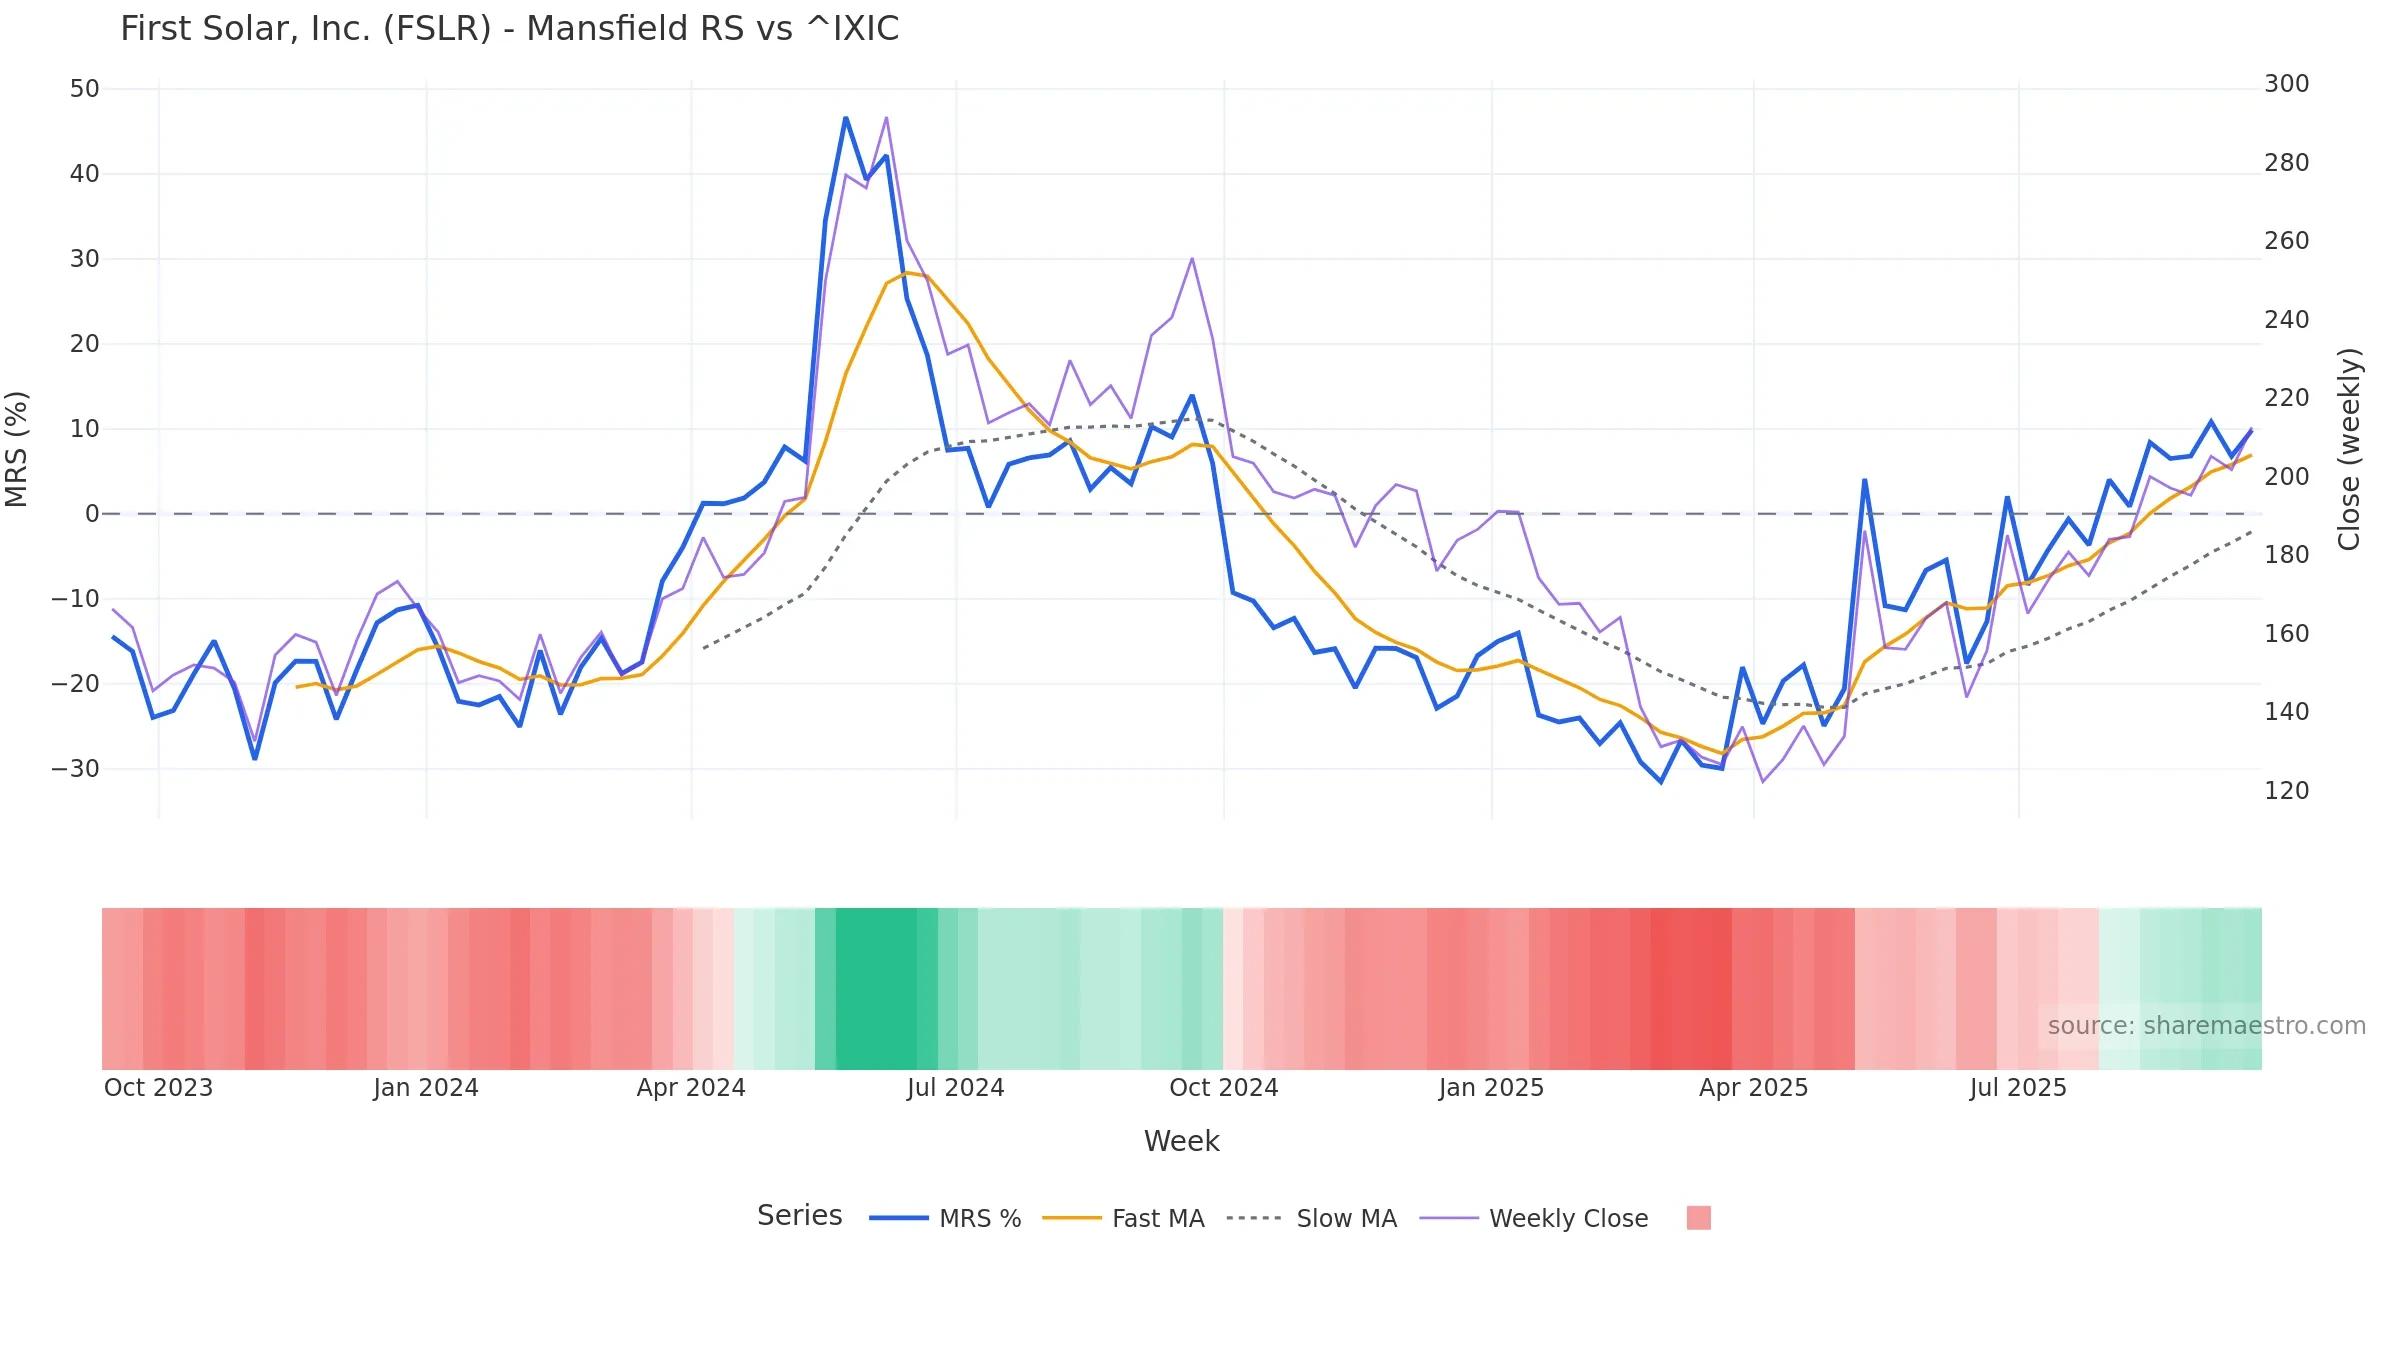Click the 30 tick on the MRS axis
Screen dimensions: 2400x1350
[84, 259]
